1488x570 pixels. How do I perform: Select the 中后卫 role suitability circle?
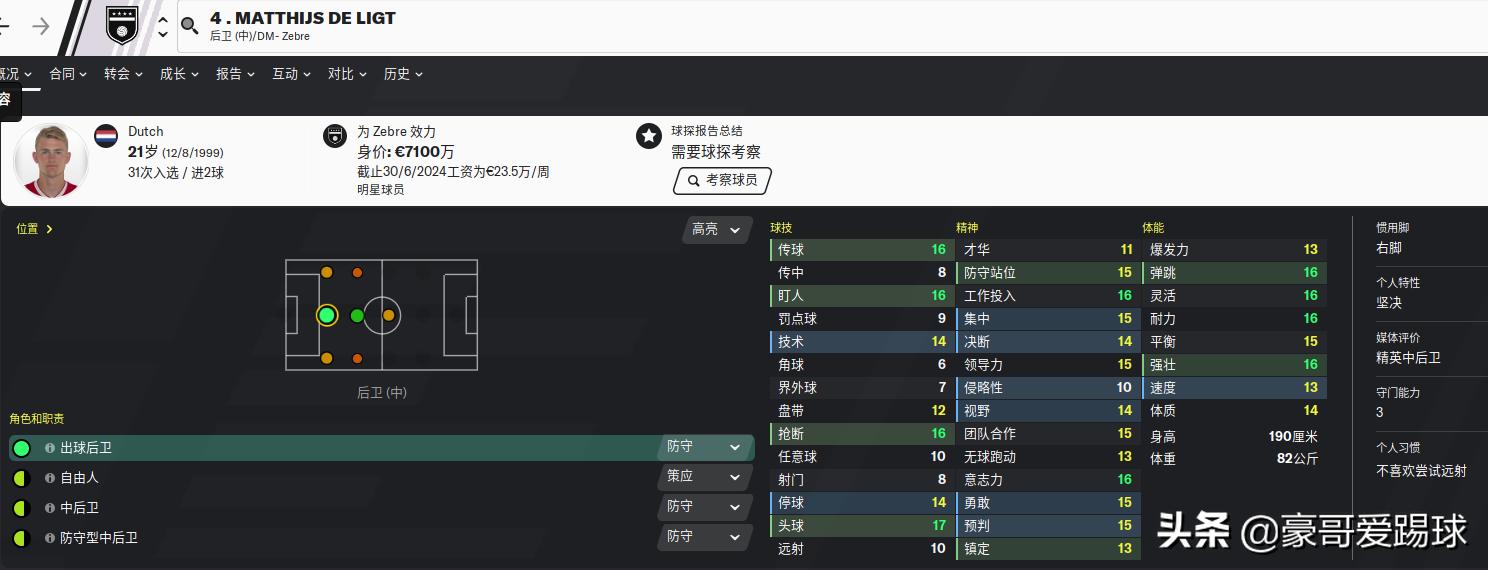coord(21,508)
